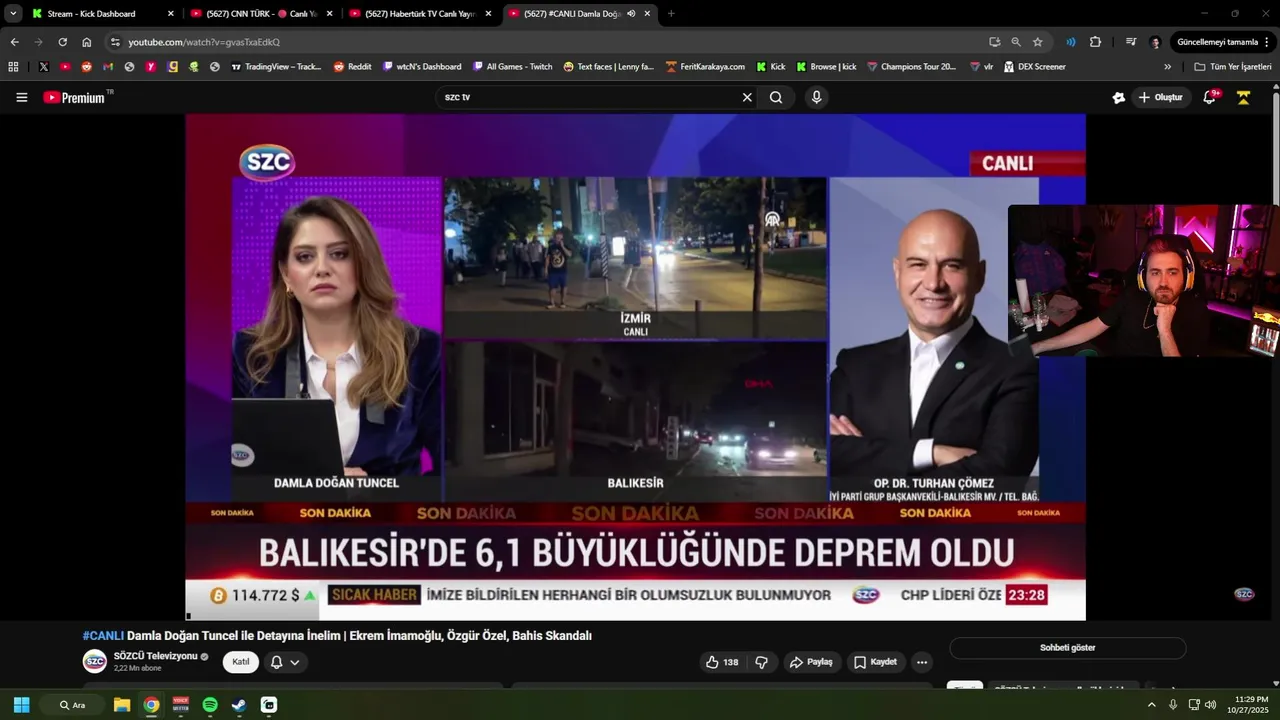This screenshot has width=1280, height=720.
Task: Switch to the CNN TÜRK Canlı Yayın tab
Action: (x=260, y=14)
